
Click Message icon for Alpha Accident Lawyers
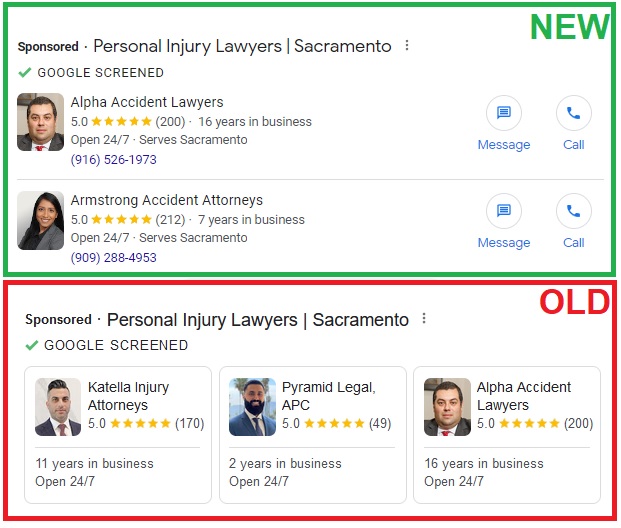pos(504,113)
